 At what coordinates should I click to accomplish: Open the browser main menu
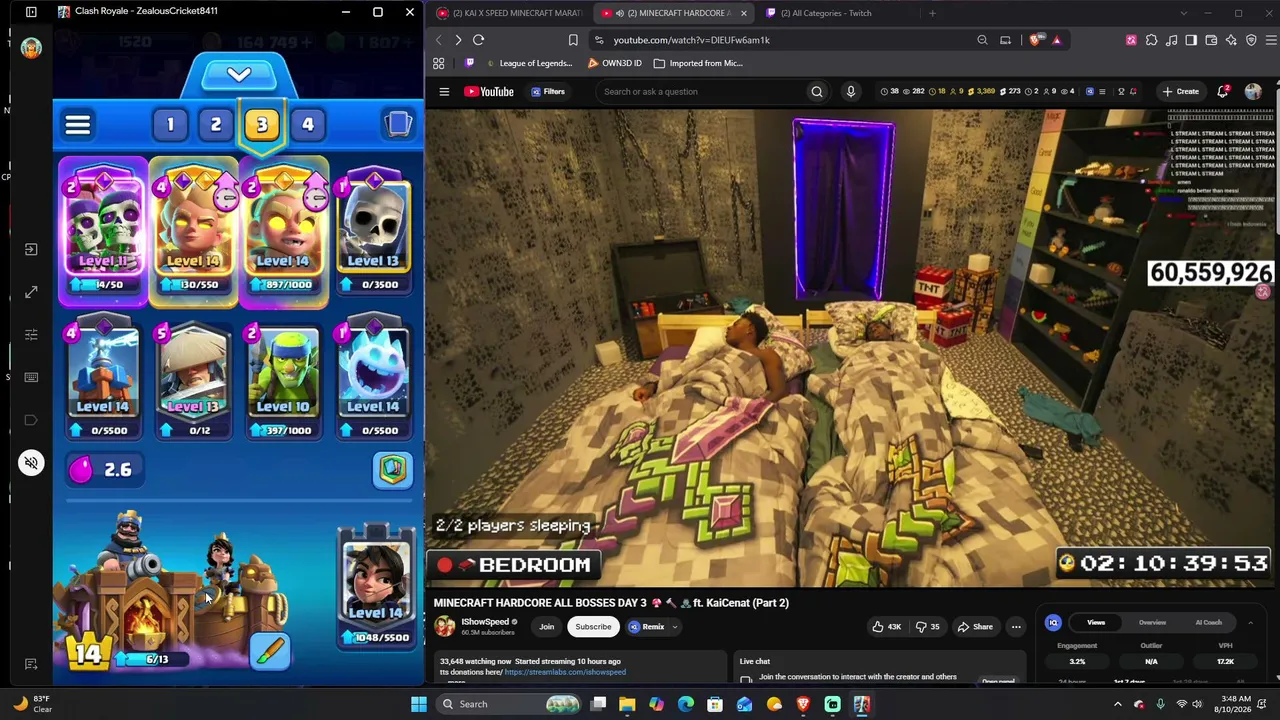(1271, 40)
